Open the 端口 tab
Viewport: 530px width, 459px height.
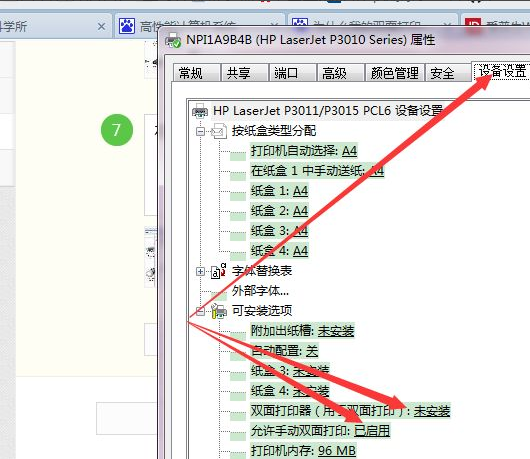coord(293,73)
